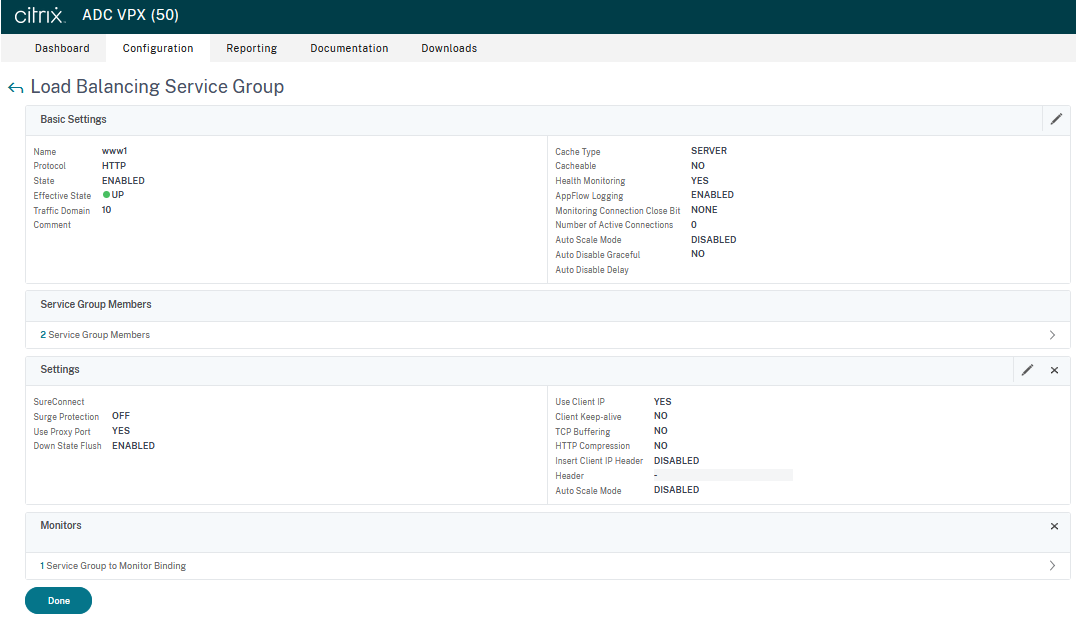Image resolution: width=1076 pixels, height=623 pixels.
Task: Click the Basic Settings section heading
Action: pyautogui.click(x=73, y=120)
